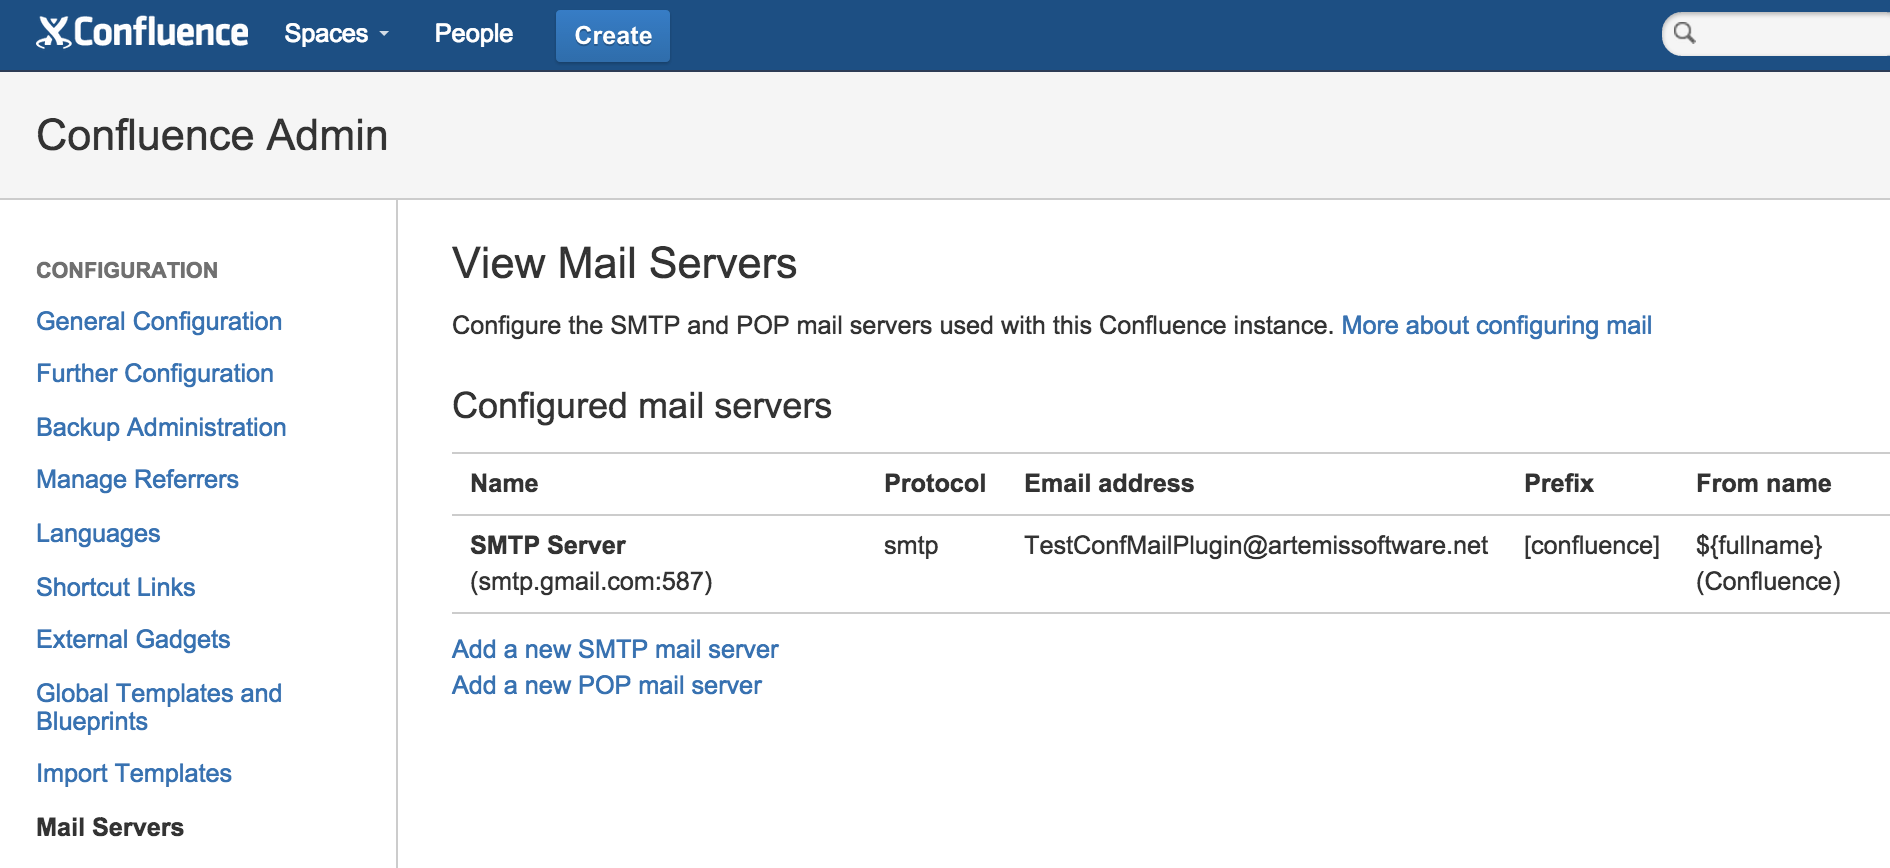The height and width of the screenshot is (868, 1890).
Task: Open Import Templates
Action: tap(134, 773)
